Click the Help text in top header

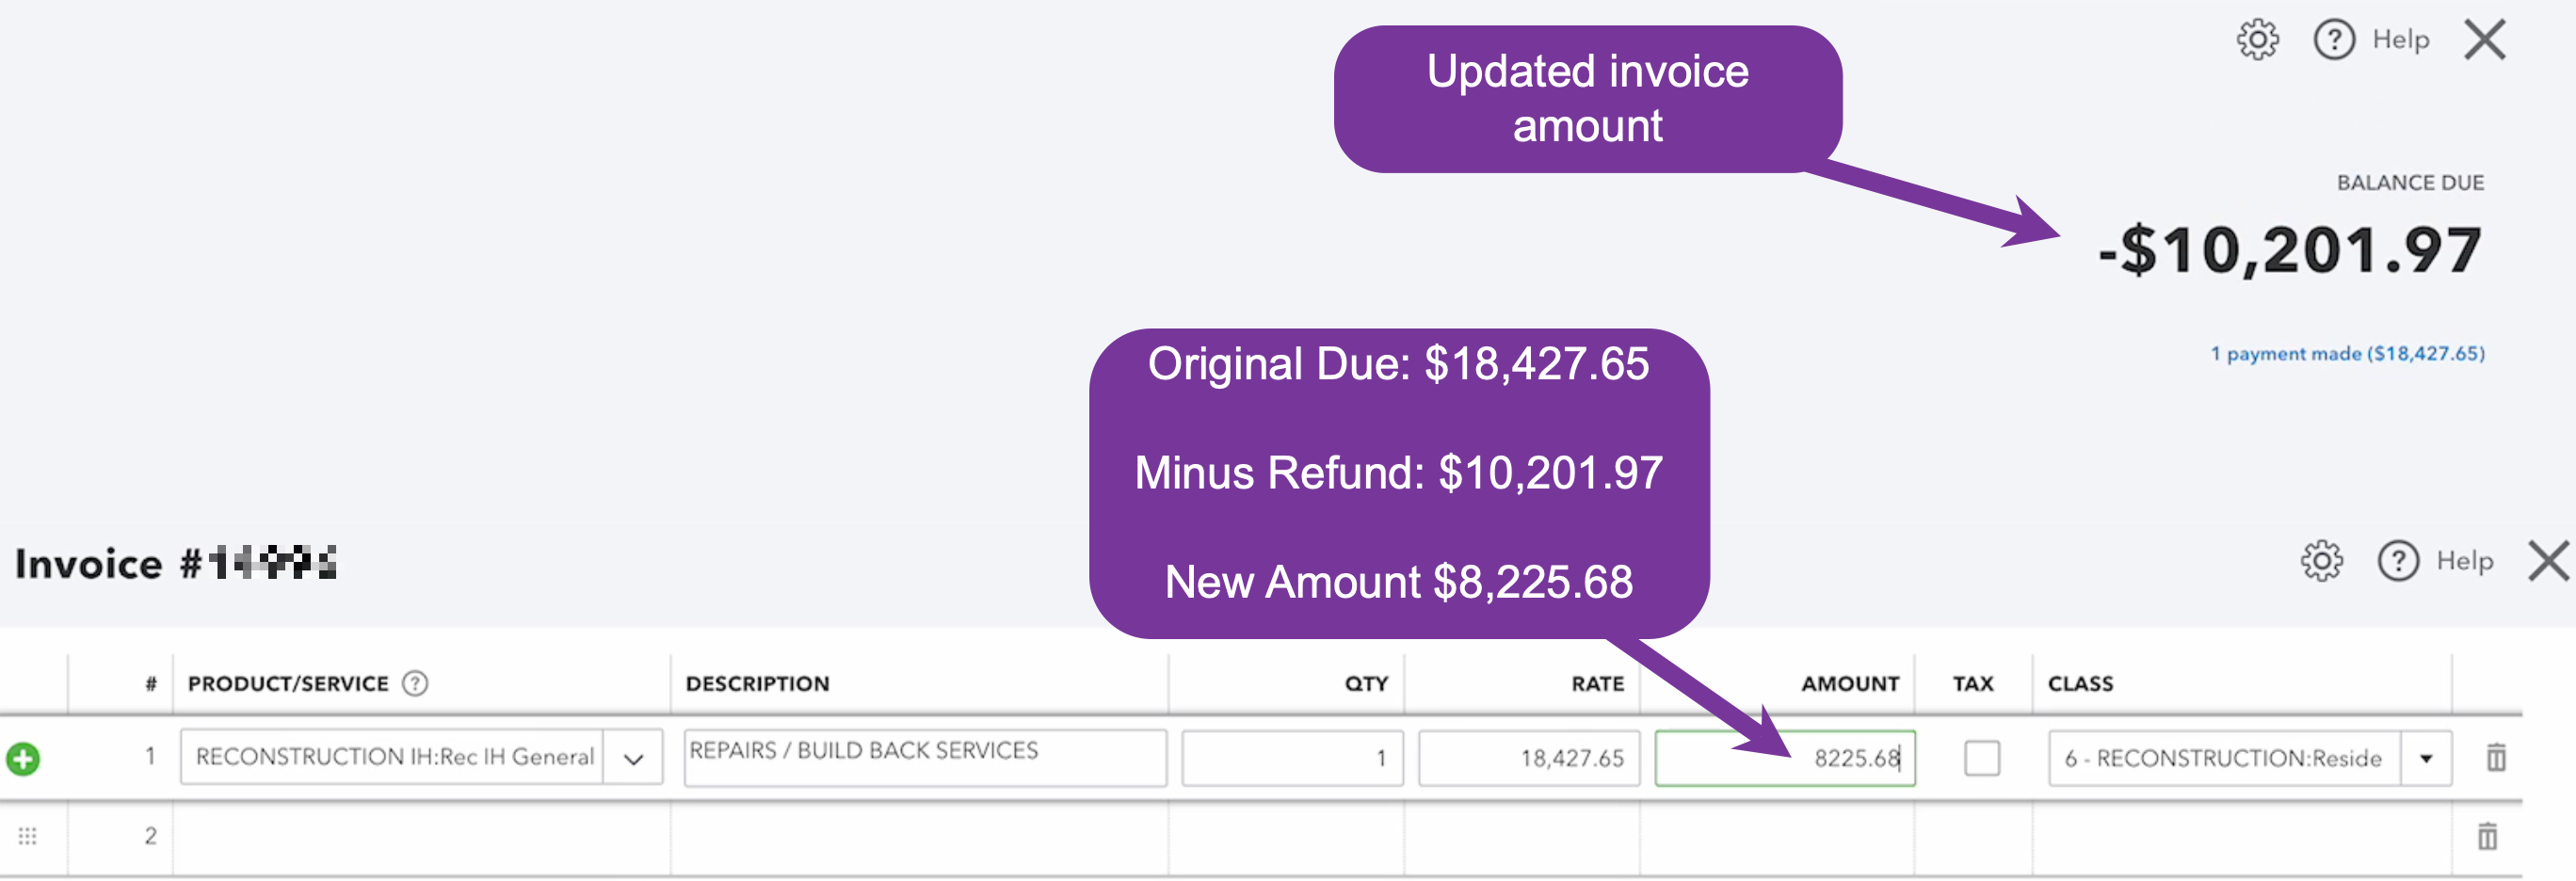[x=2400, y=40]
